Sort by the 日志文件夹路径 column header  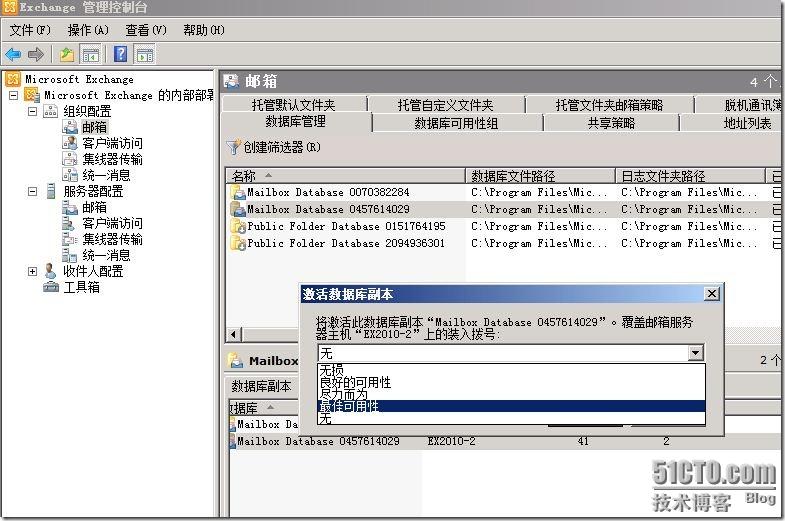tap(690, 176)
